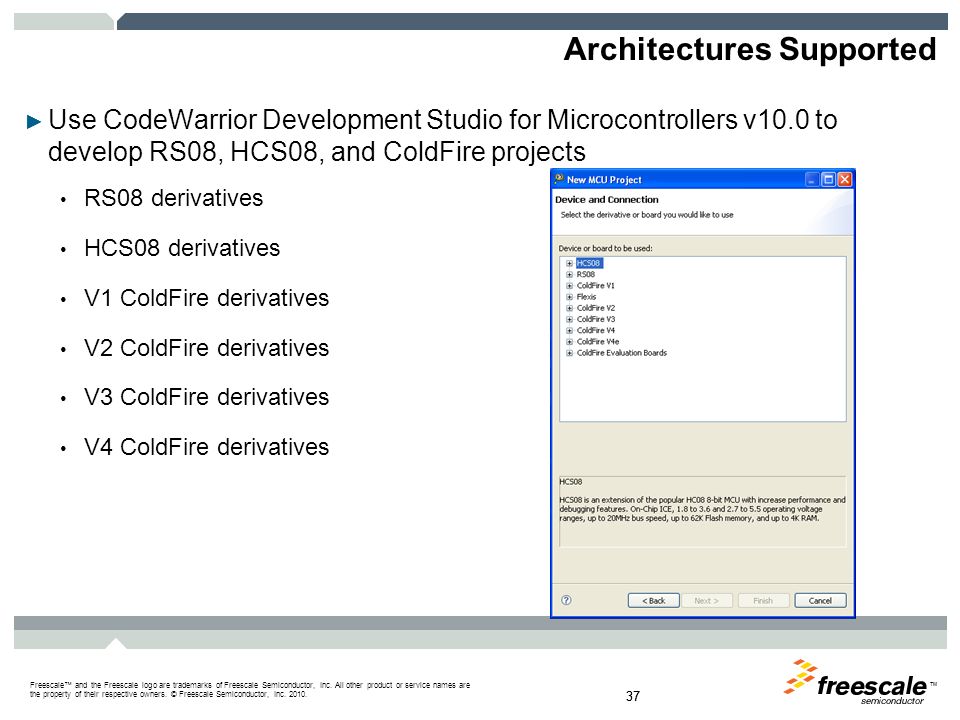960x720 pixels.
Task: Expand the ColdFire V3 node
Action: point(569,320)
